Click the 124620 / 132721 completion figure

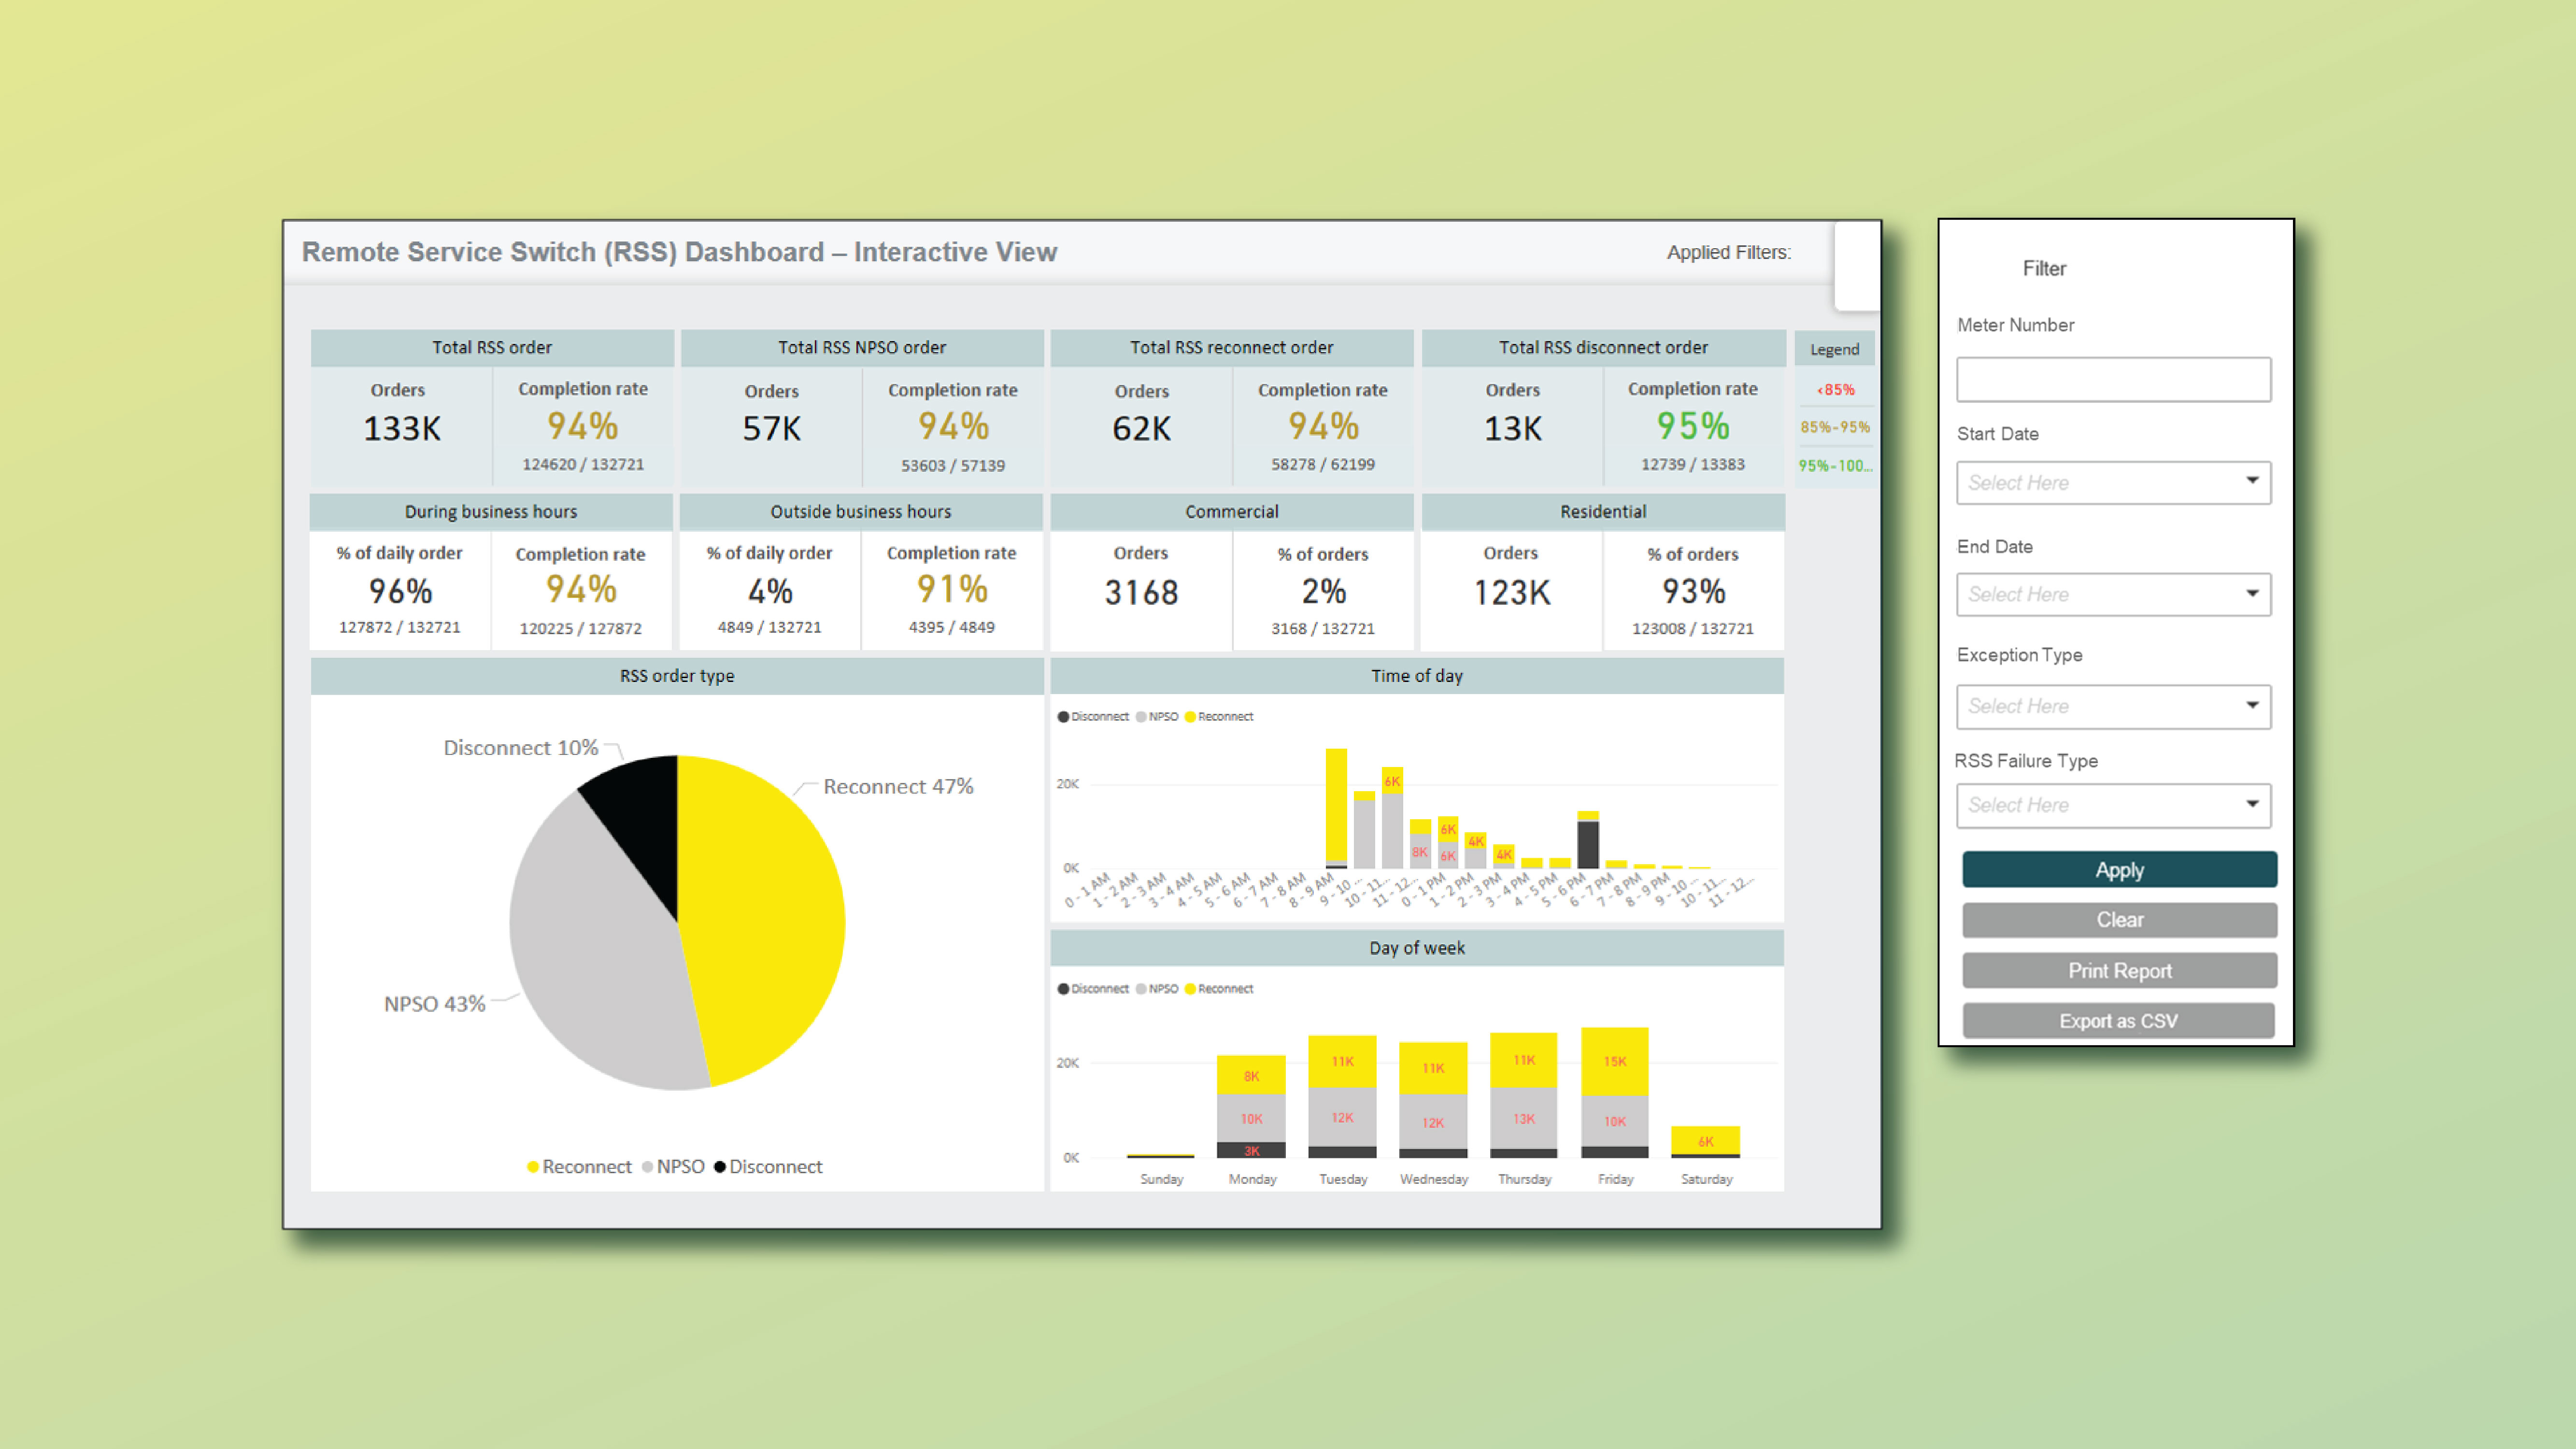click(x=583, y=465)
